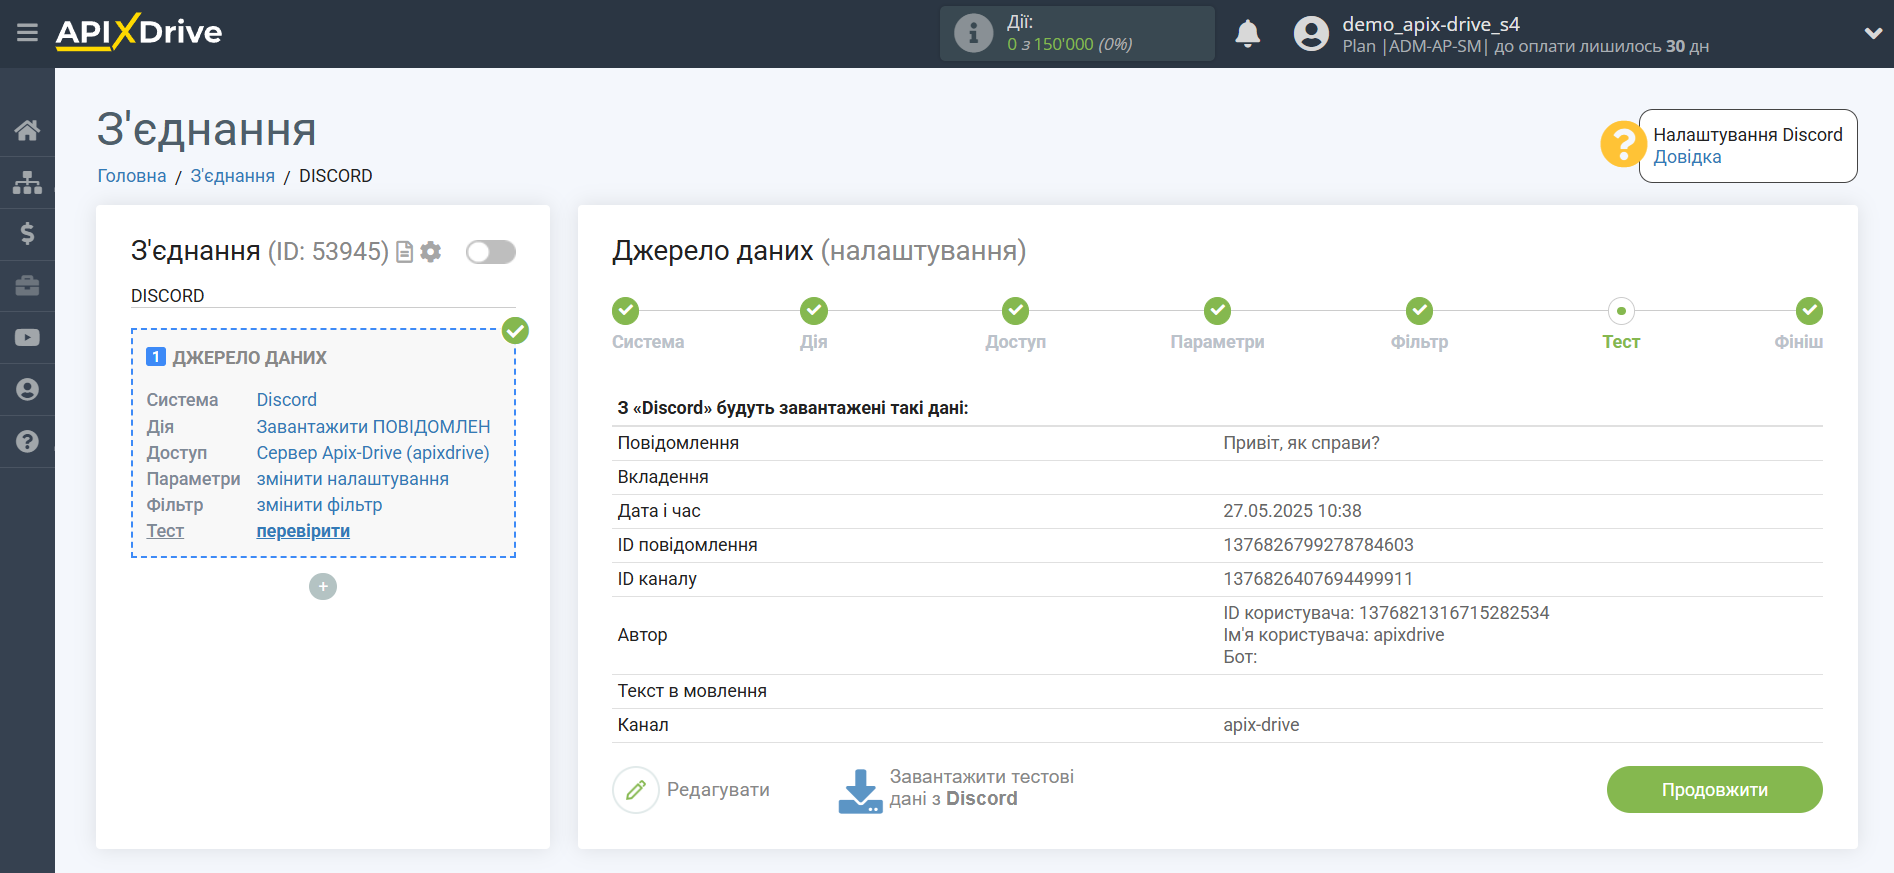Click the actions info icon
Viewport: 1894px width, 873px height.
973,33
